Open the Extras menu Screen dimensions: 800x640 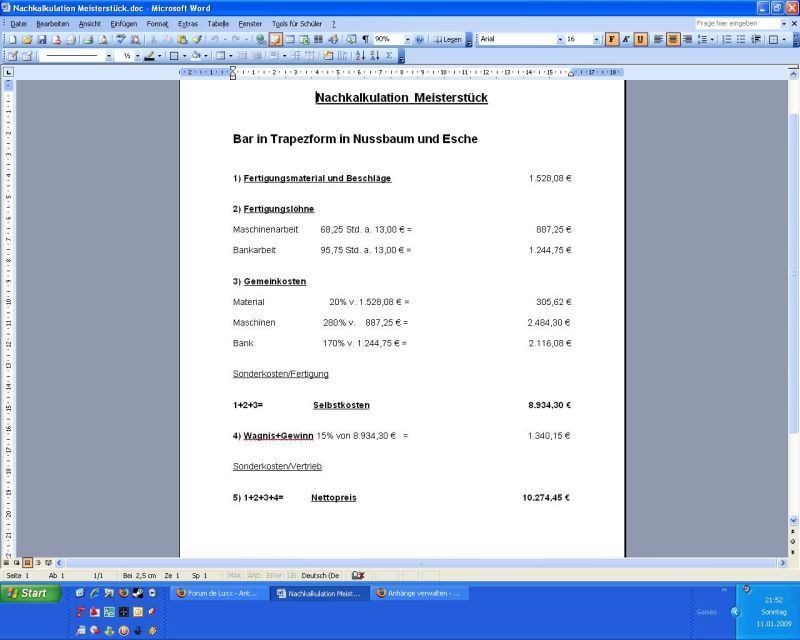tap(188, 23)
